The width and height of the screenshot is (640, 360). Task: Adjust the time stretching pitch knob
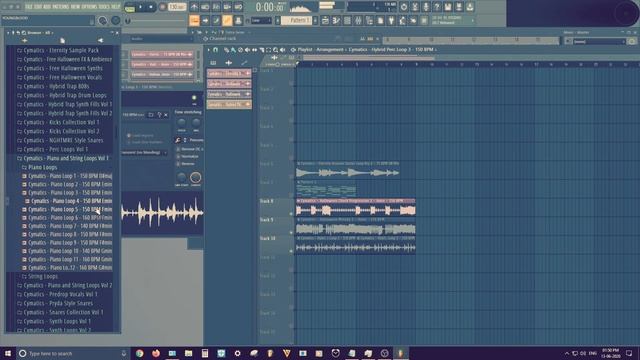coord(182,122)
